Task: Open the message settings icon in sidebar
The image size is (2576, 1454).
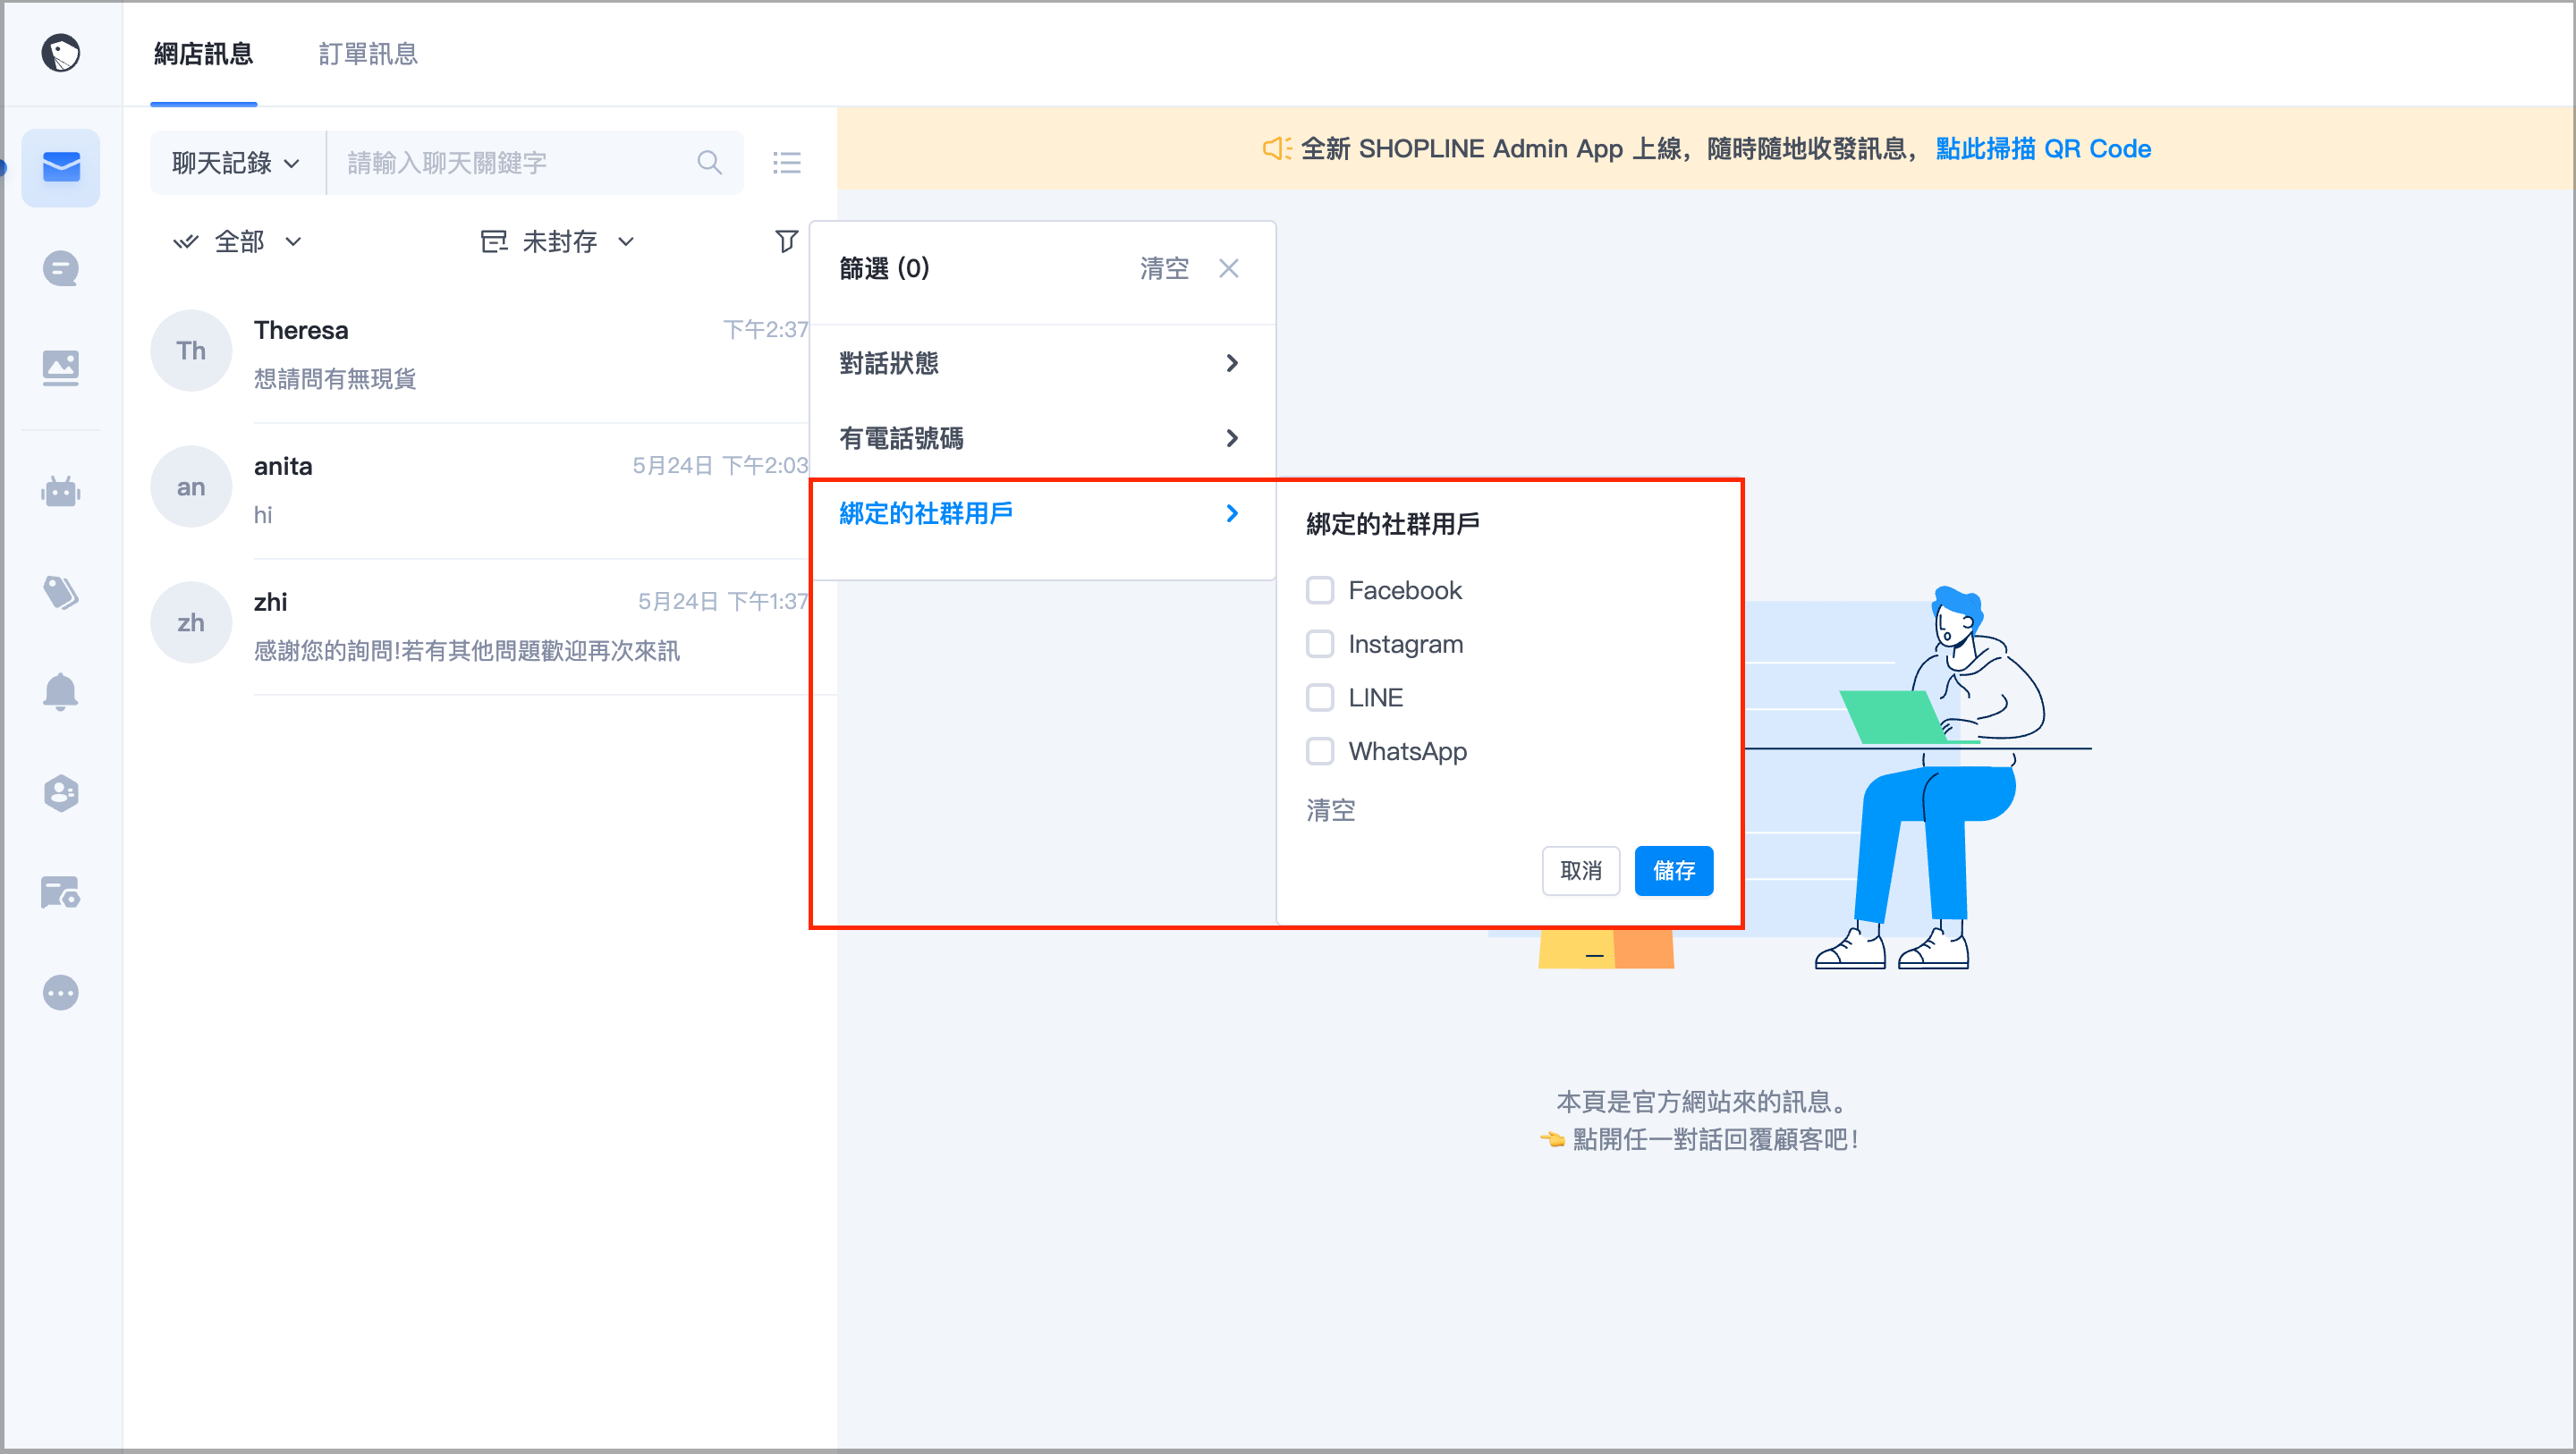Action: 61,892
